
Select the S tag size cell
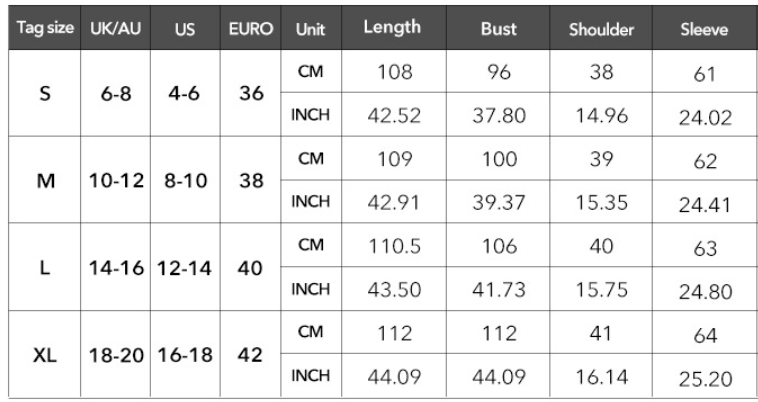45,94
